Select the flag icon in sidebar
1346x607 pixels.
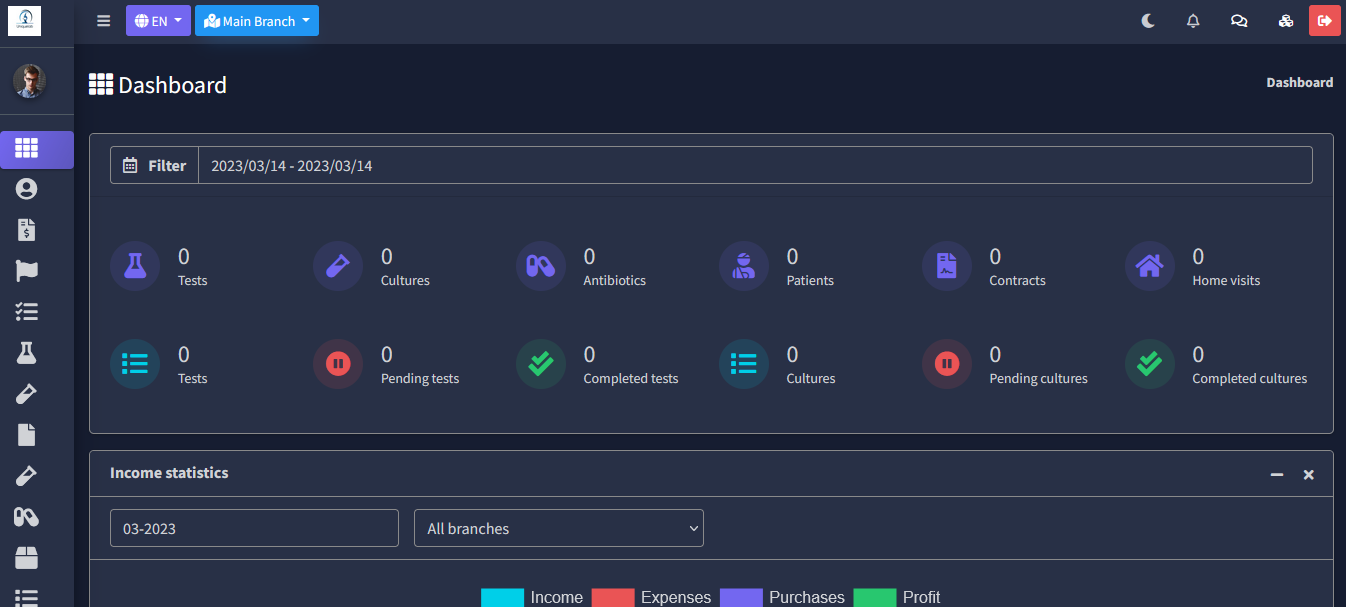pyautogui.click(x=26, y=271)
